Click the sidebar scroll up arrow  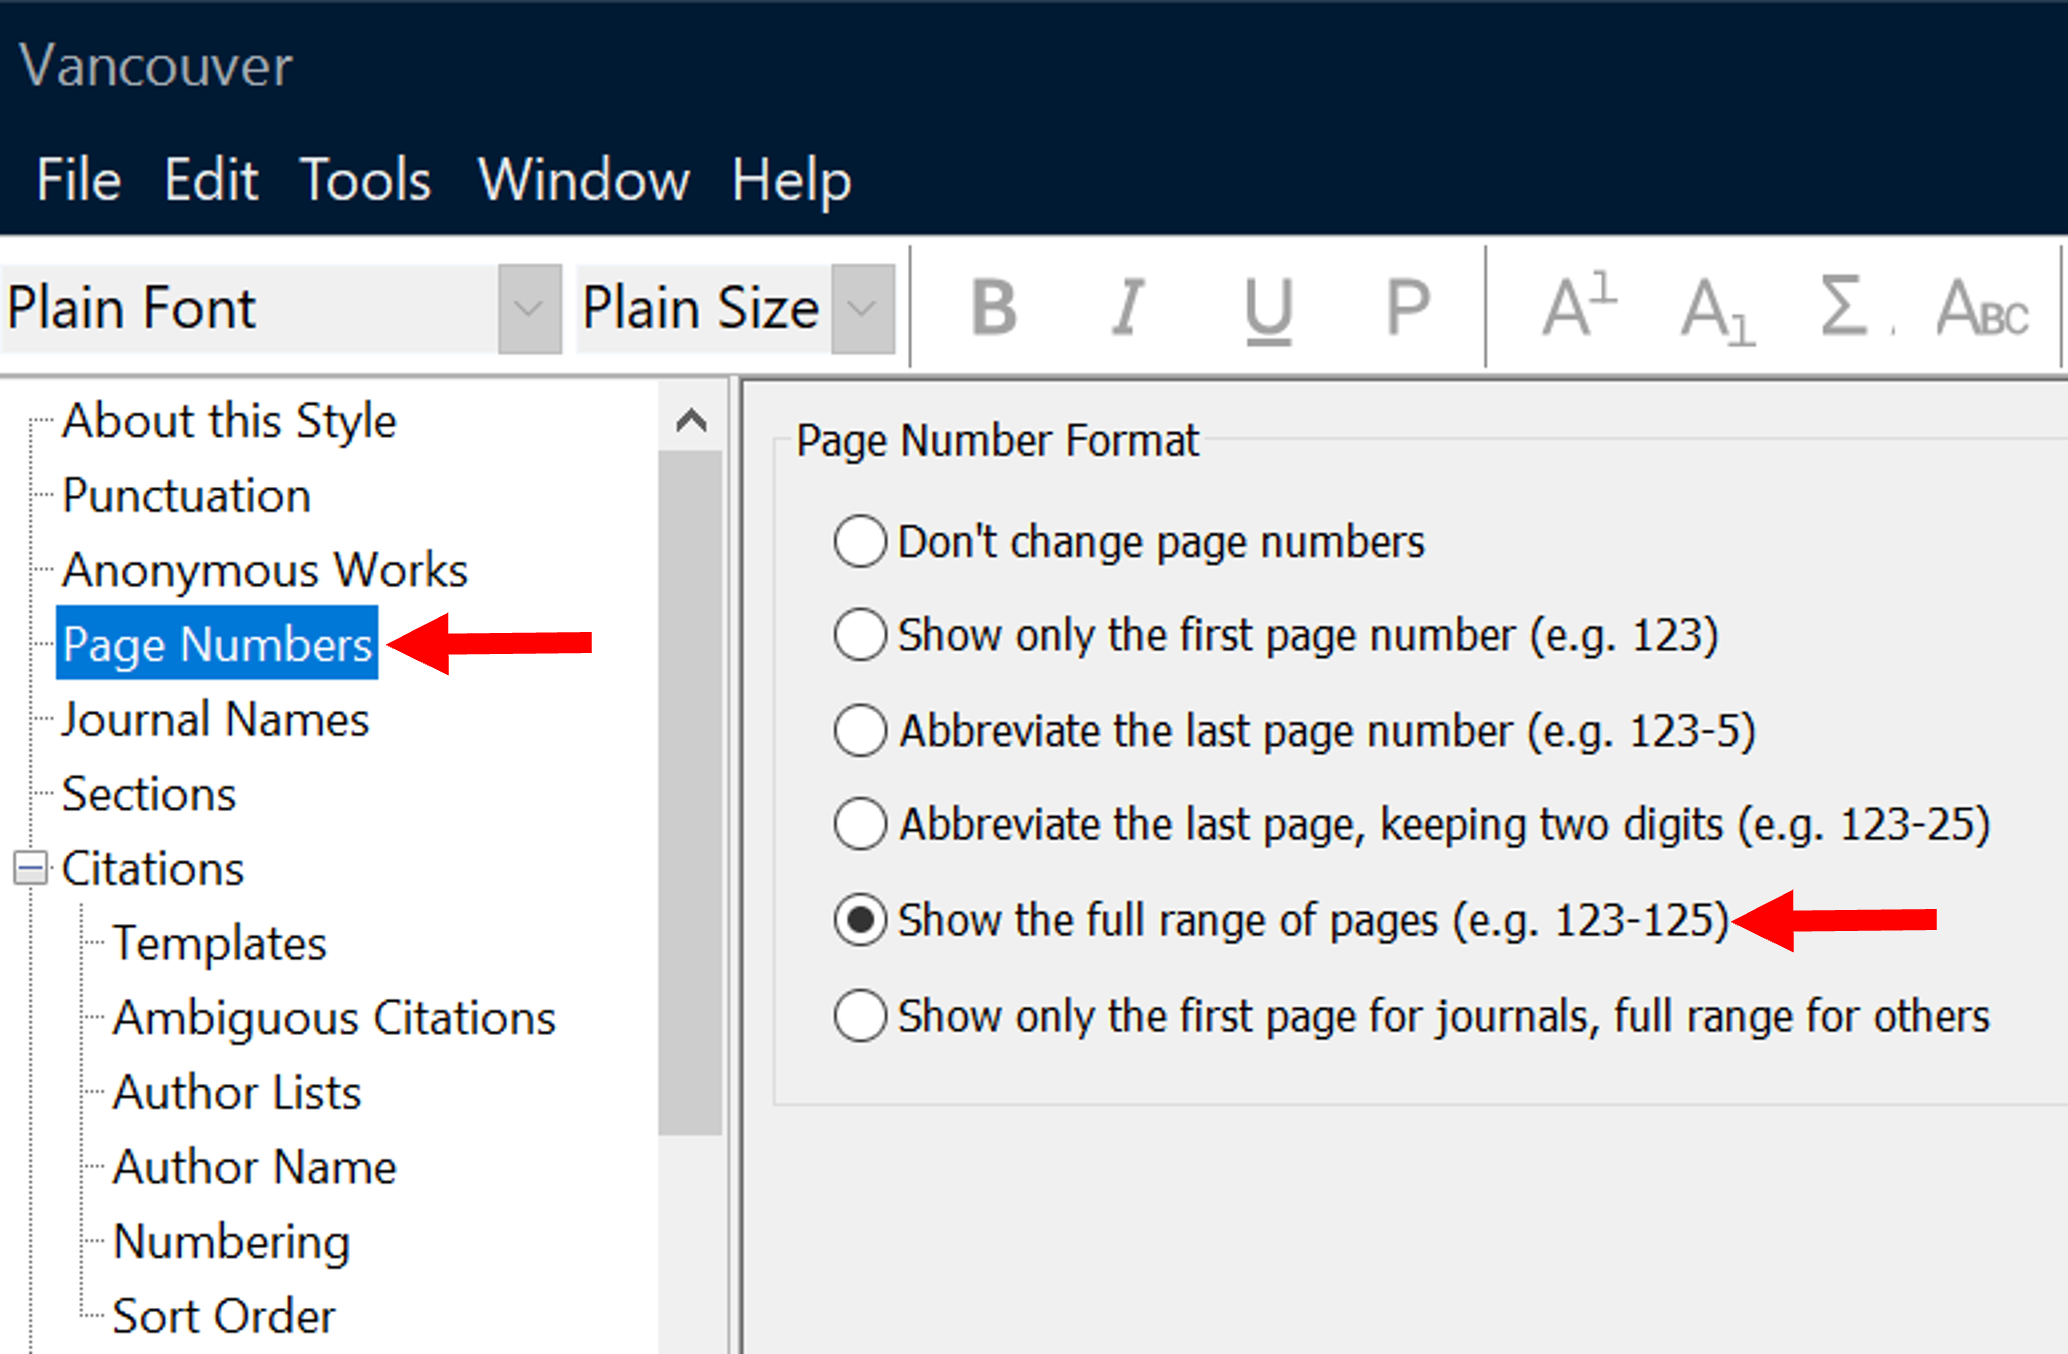pyautogui.click(x=691, y=420)
